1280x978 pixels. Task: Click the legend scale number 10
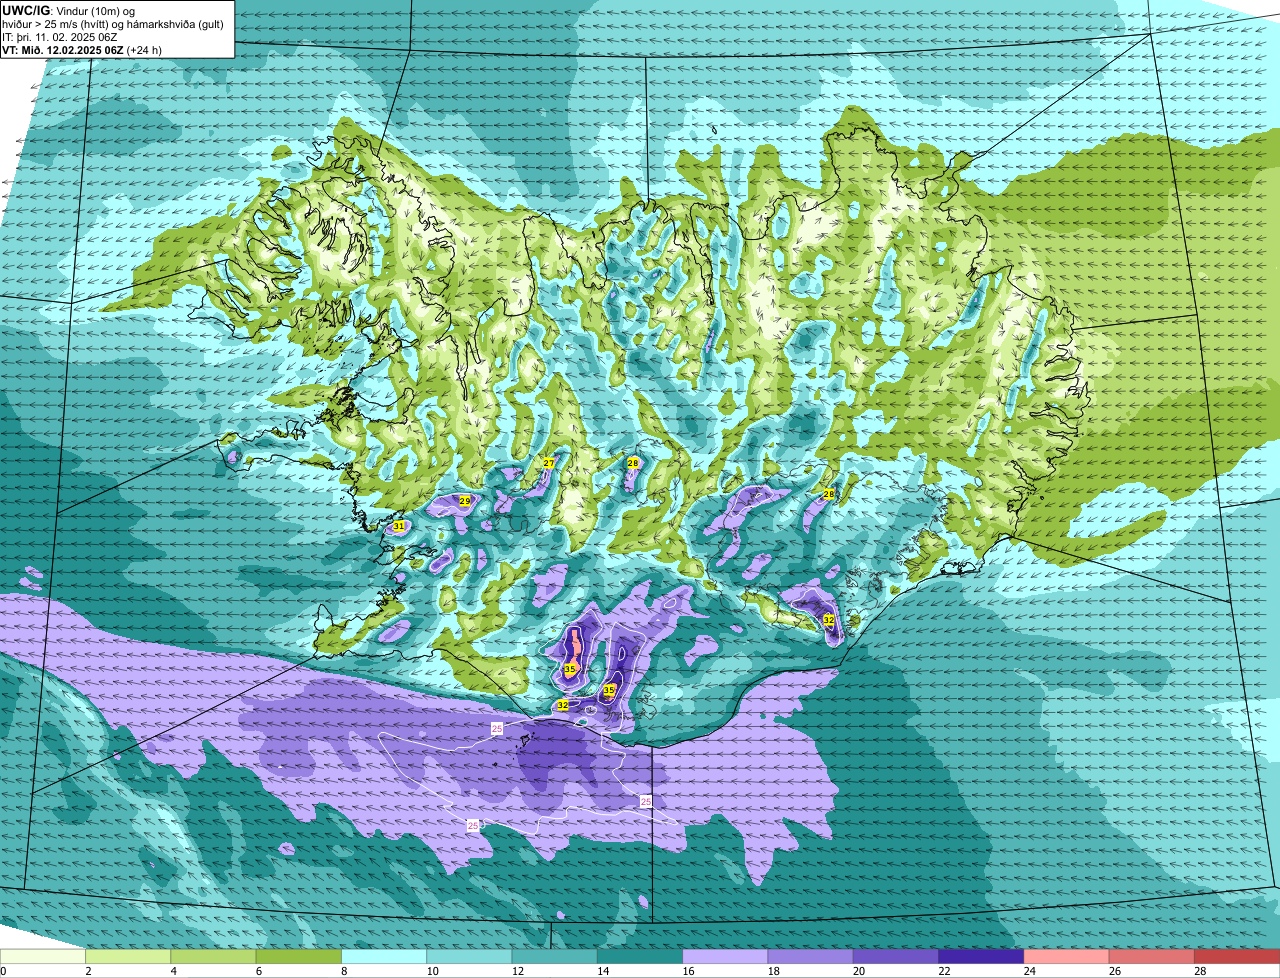pos(432,971)
